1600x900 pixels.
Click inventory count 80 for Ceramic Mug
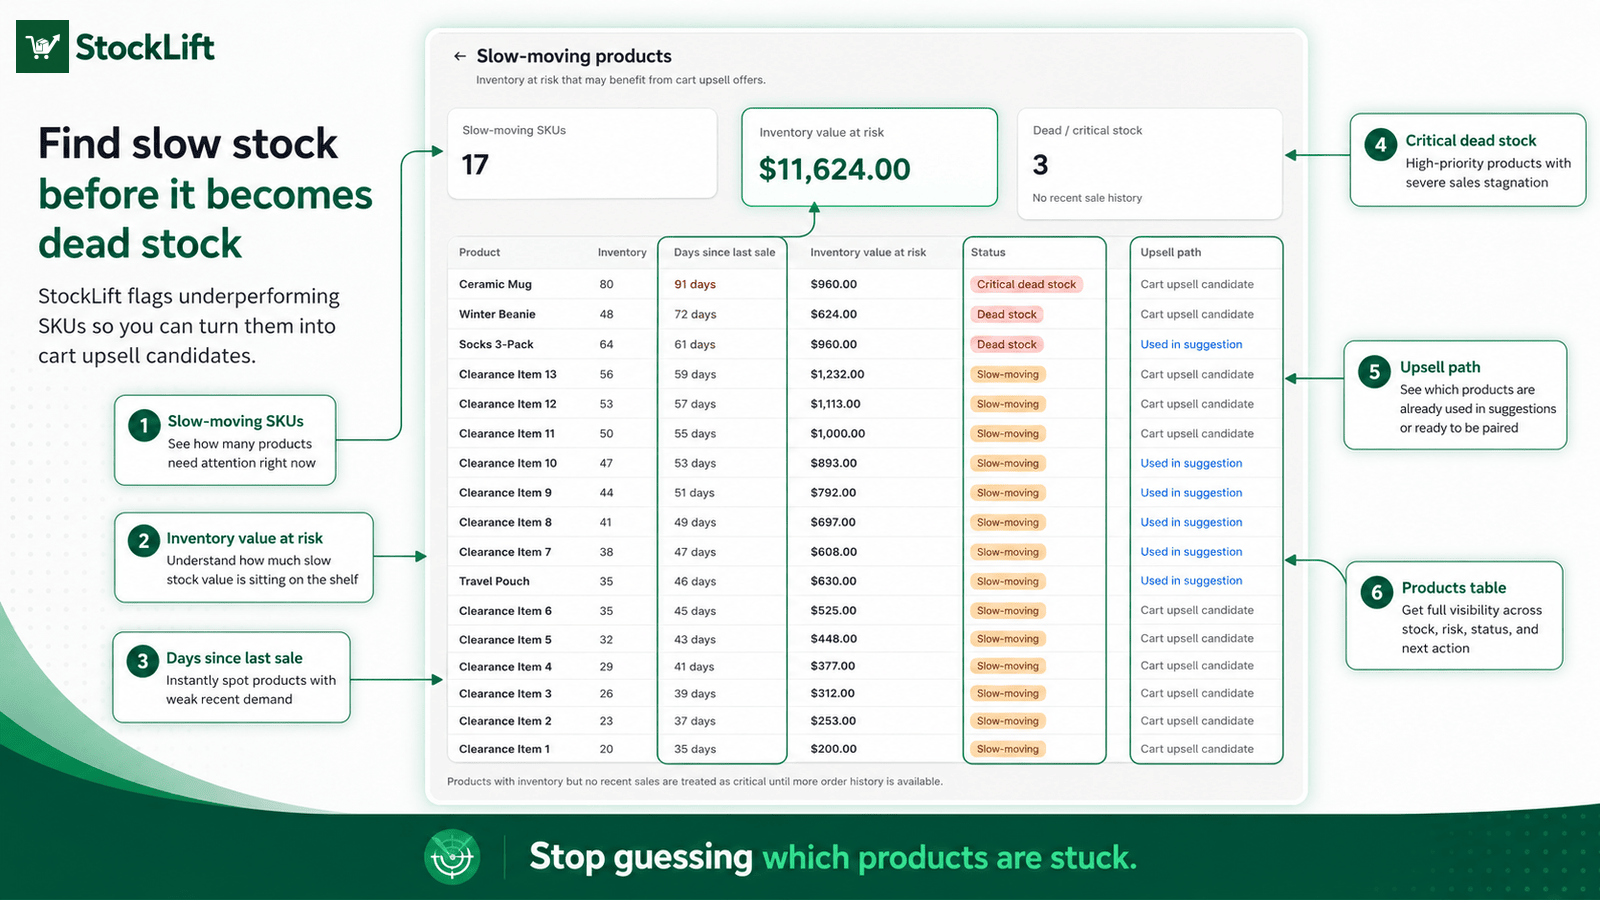[606, 284]
